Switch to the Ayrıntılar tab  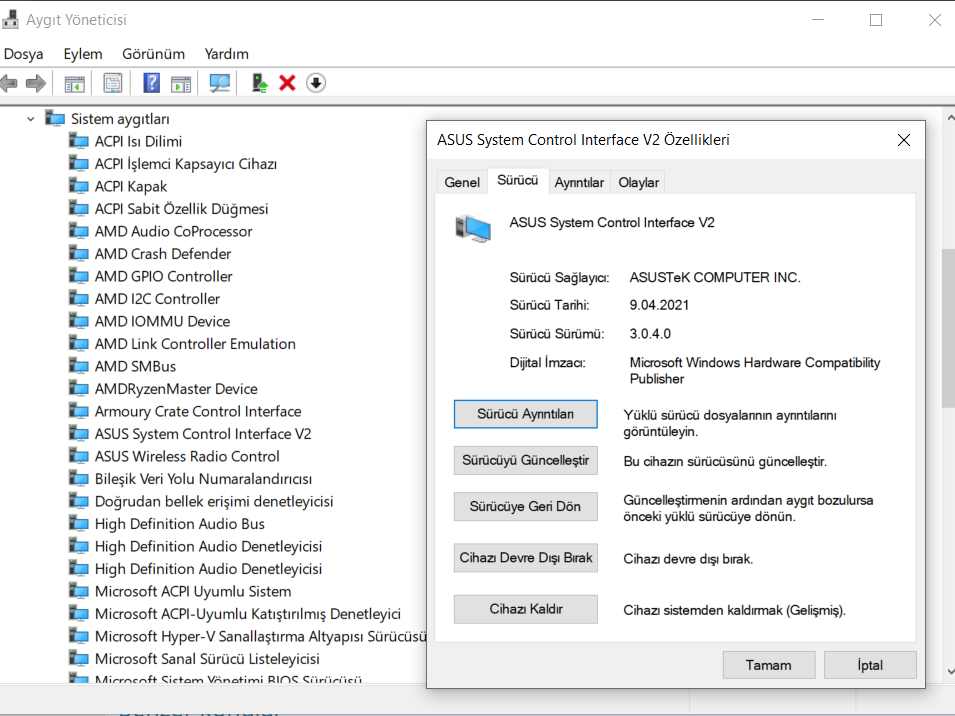pos(579,182)
